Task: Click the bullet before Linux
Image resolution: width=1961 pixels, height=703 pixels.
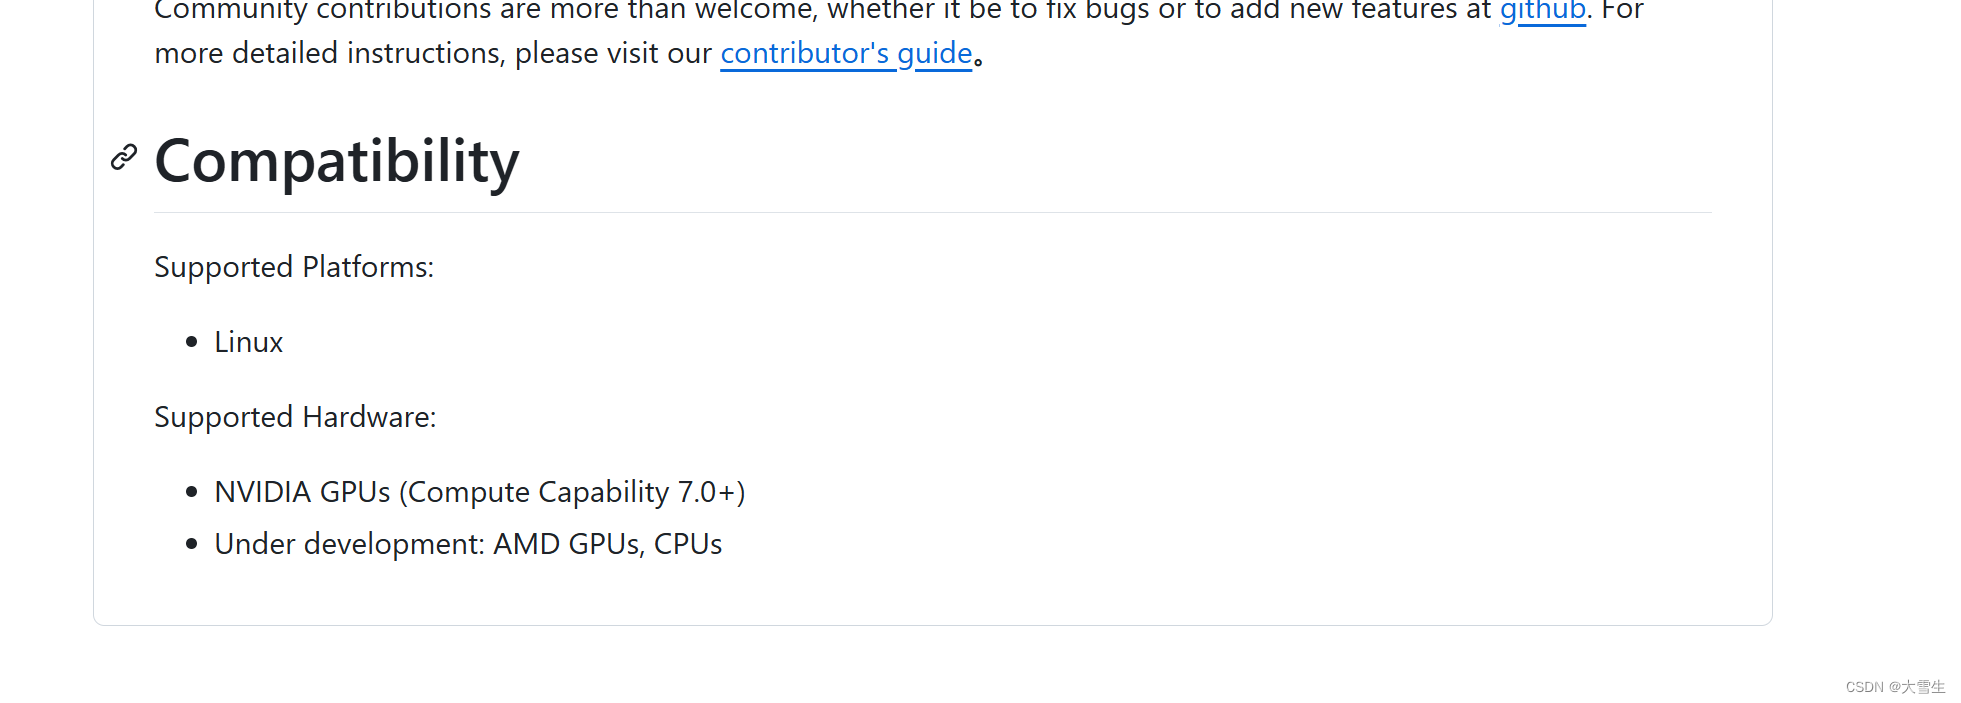Action: click(192, 342)
